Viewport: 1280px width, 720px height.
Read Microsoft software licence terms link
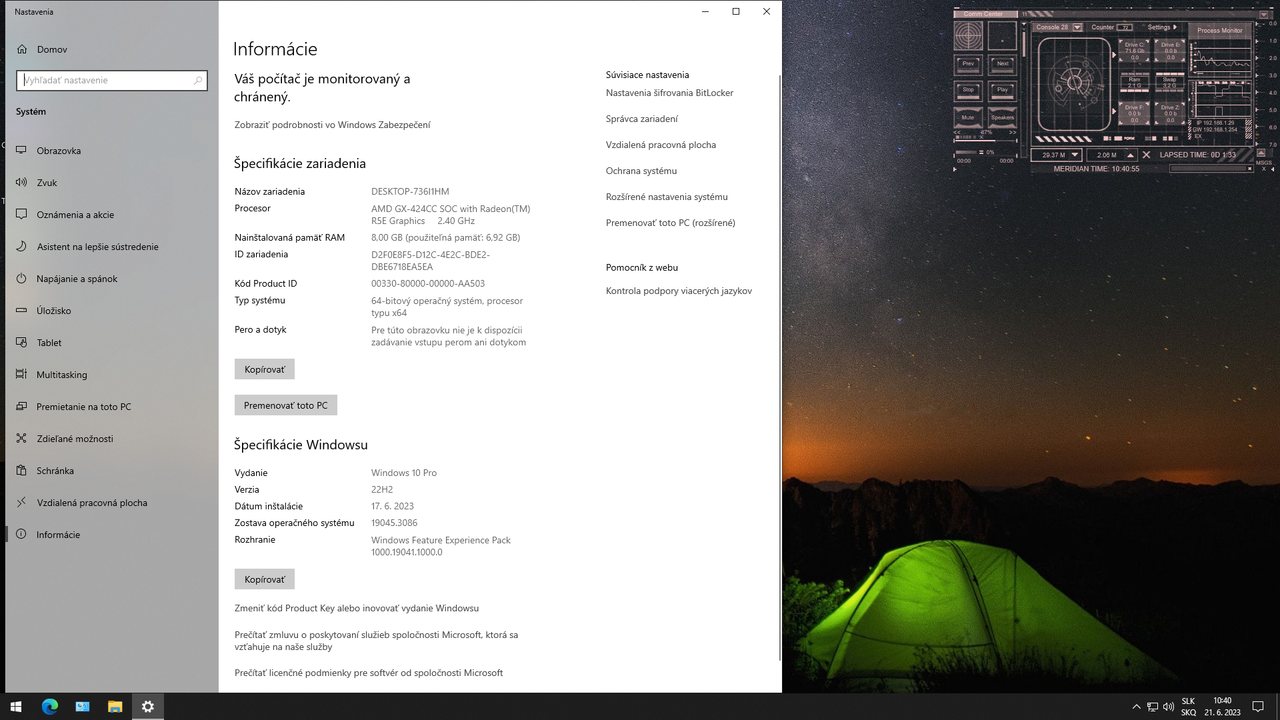click(x=369, y=673)
